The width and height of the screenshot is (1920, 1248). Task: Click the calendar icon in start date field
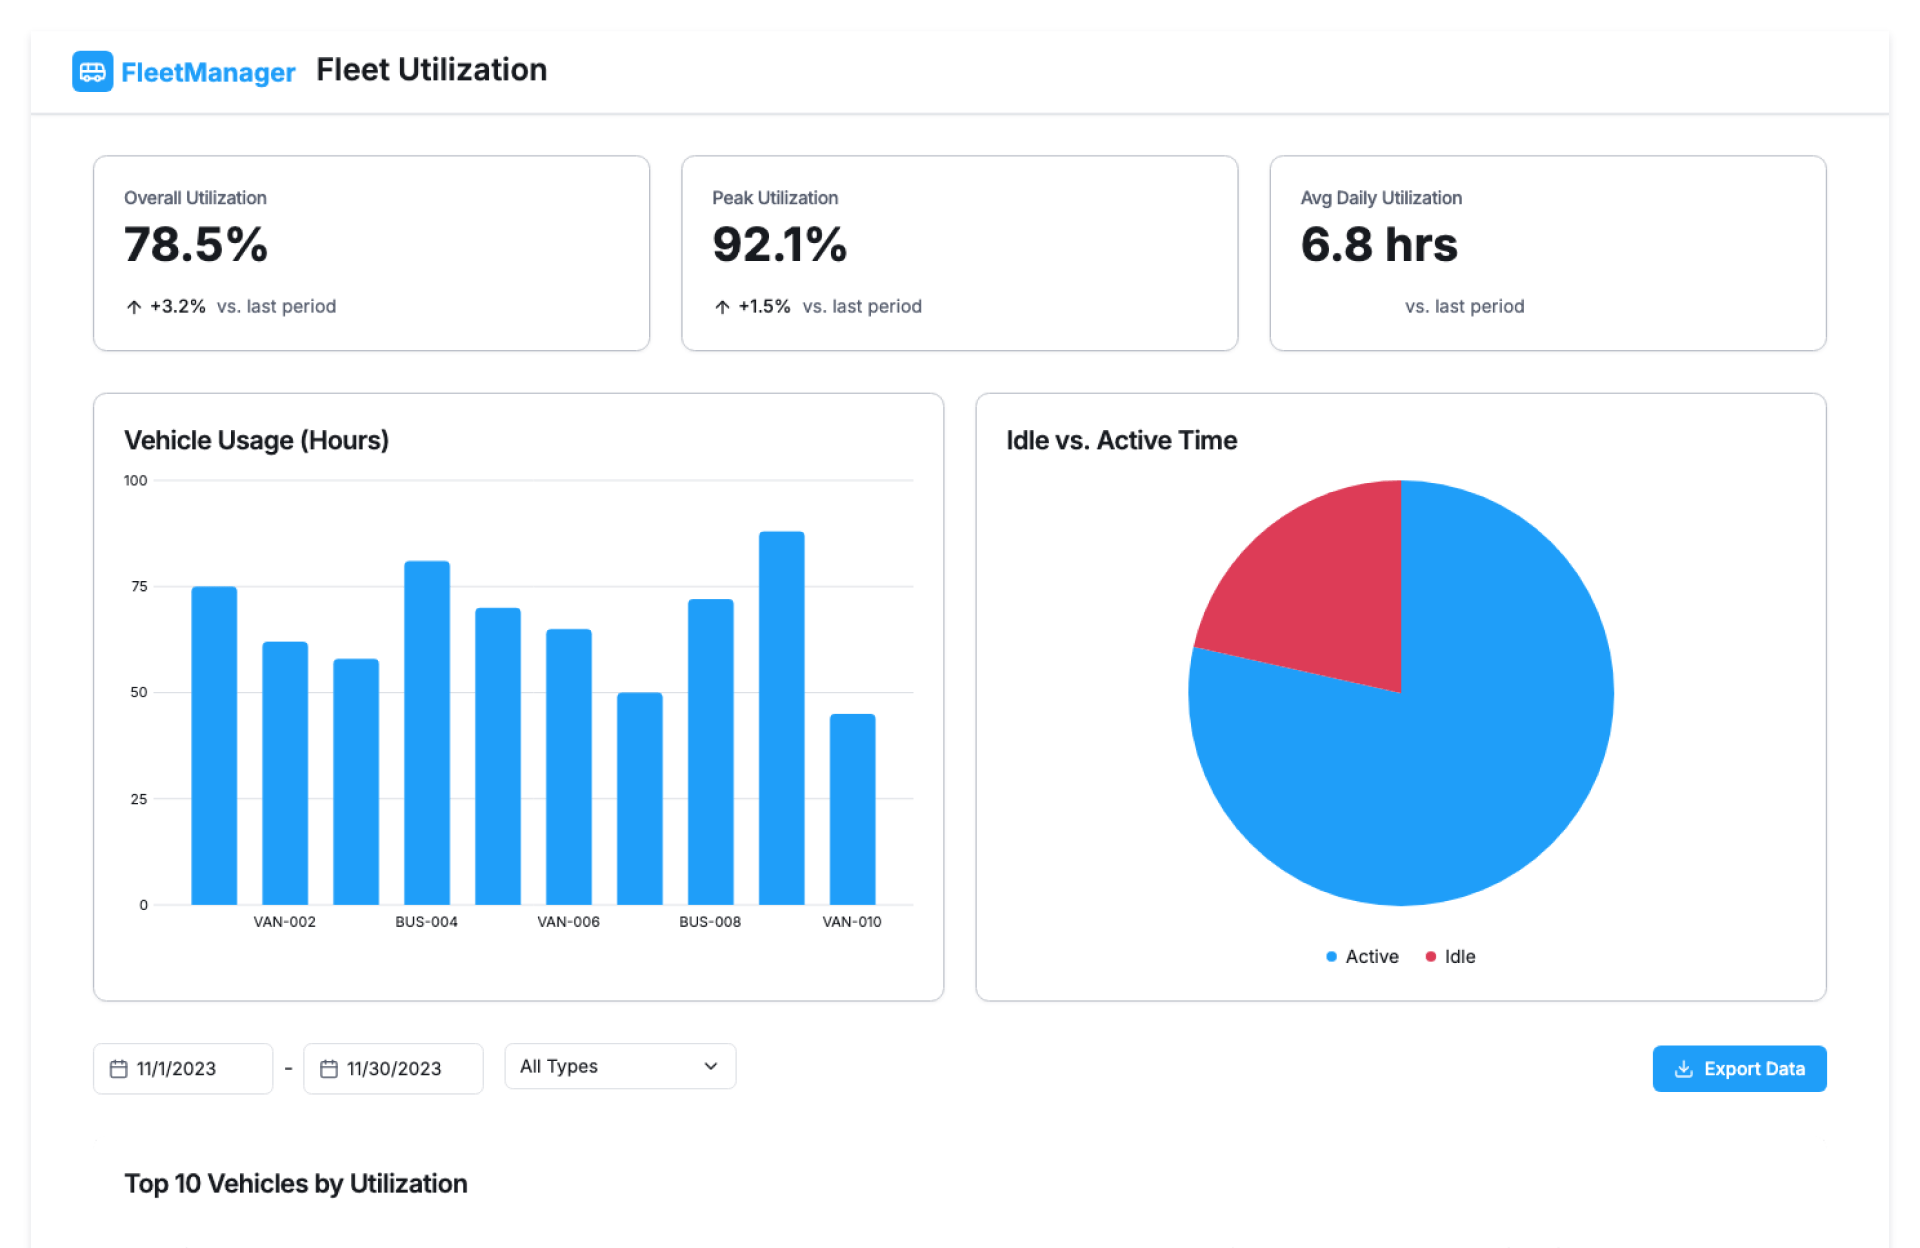tap(118, 1069)
